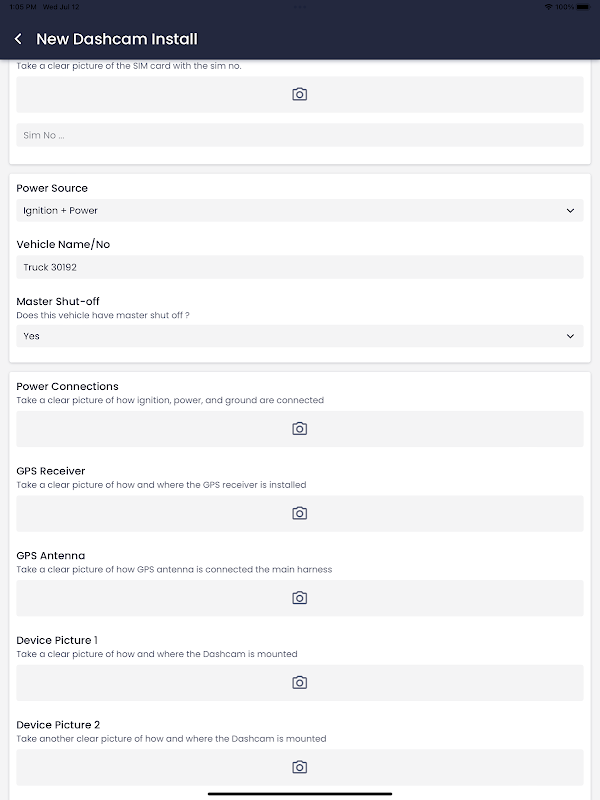
Task: Click the New Dashcam Install title
Action: pyautogui.click(x=117, y=39)
